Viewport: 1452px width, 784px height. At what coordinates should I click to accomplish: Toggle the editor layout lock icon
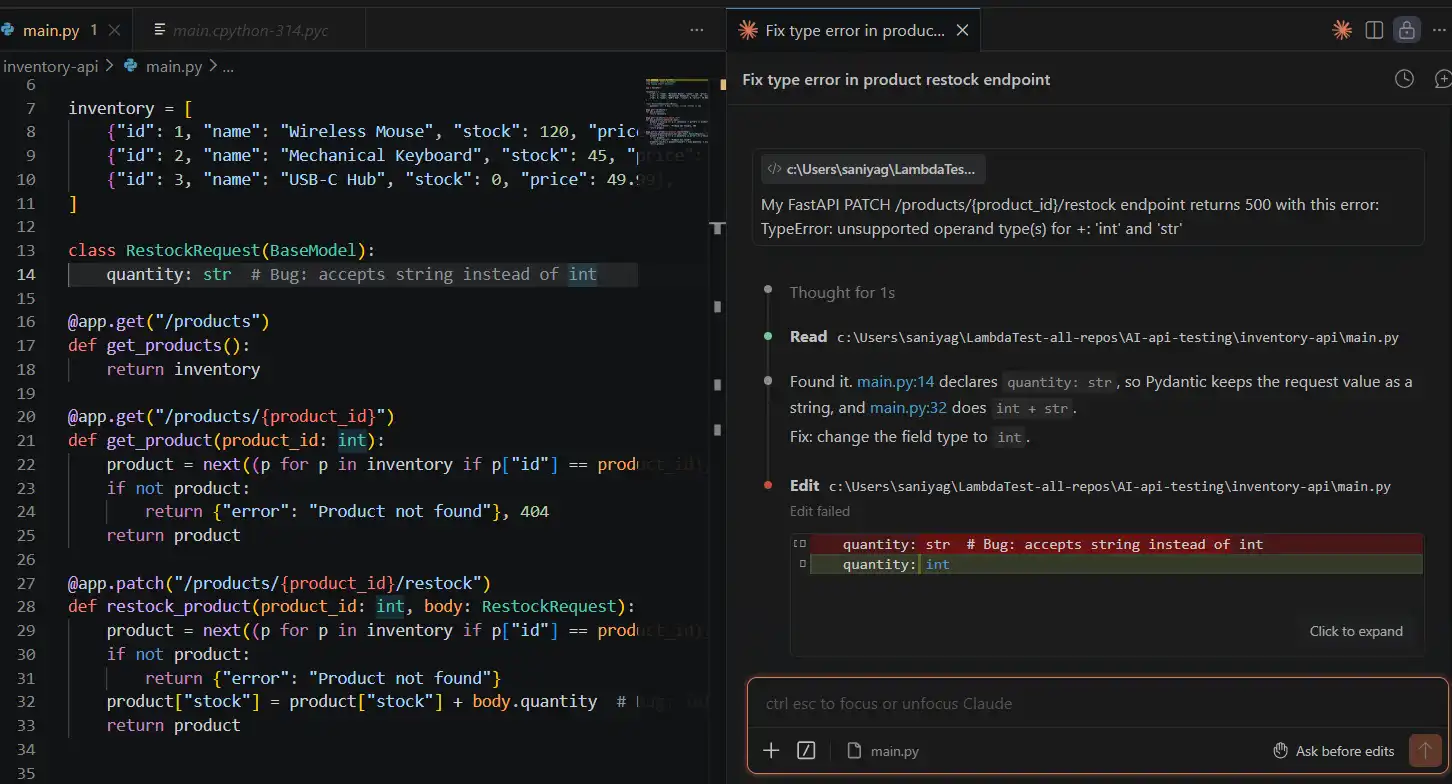coord(1407,29)
